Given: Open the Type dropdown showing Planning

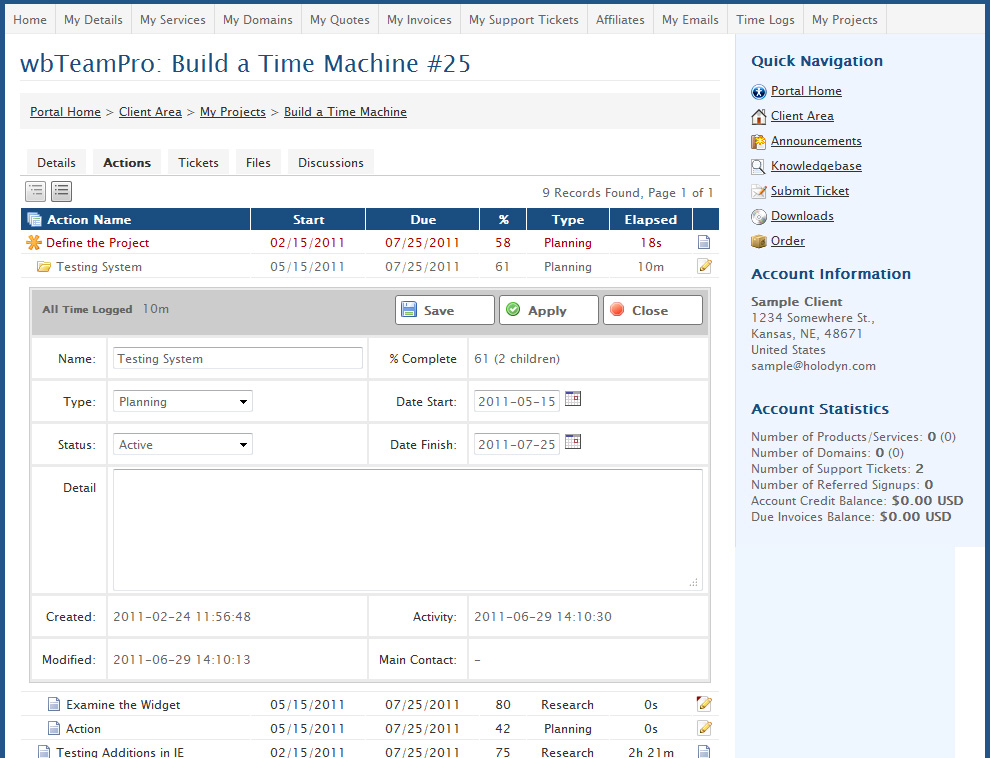Looking at the screenshot, I should [x=183, y=402].
